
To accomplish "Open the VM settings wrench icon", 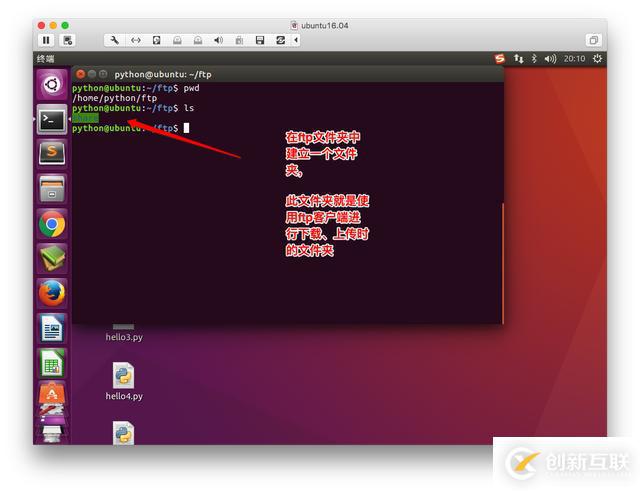I will (115, 40).
